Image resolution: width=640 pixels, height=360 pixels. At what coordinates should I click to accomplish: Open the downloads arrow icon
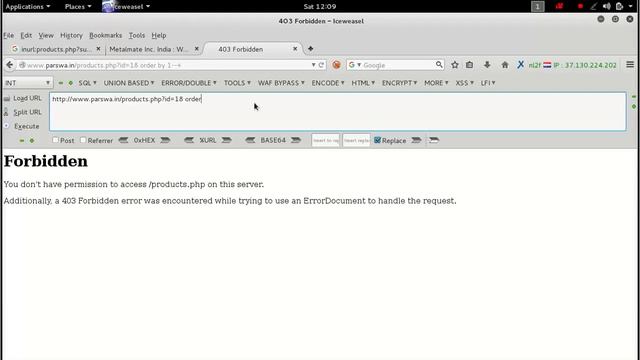click(487, 64)
